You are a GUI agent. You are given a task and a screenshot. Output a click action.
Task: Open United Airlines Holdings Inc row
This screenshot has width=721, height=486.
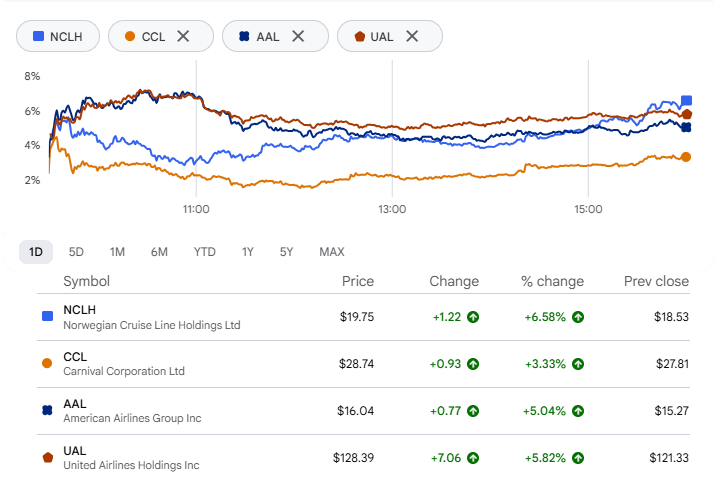pos(363,458)
